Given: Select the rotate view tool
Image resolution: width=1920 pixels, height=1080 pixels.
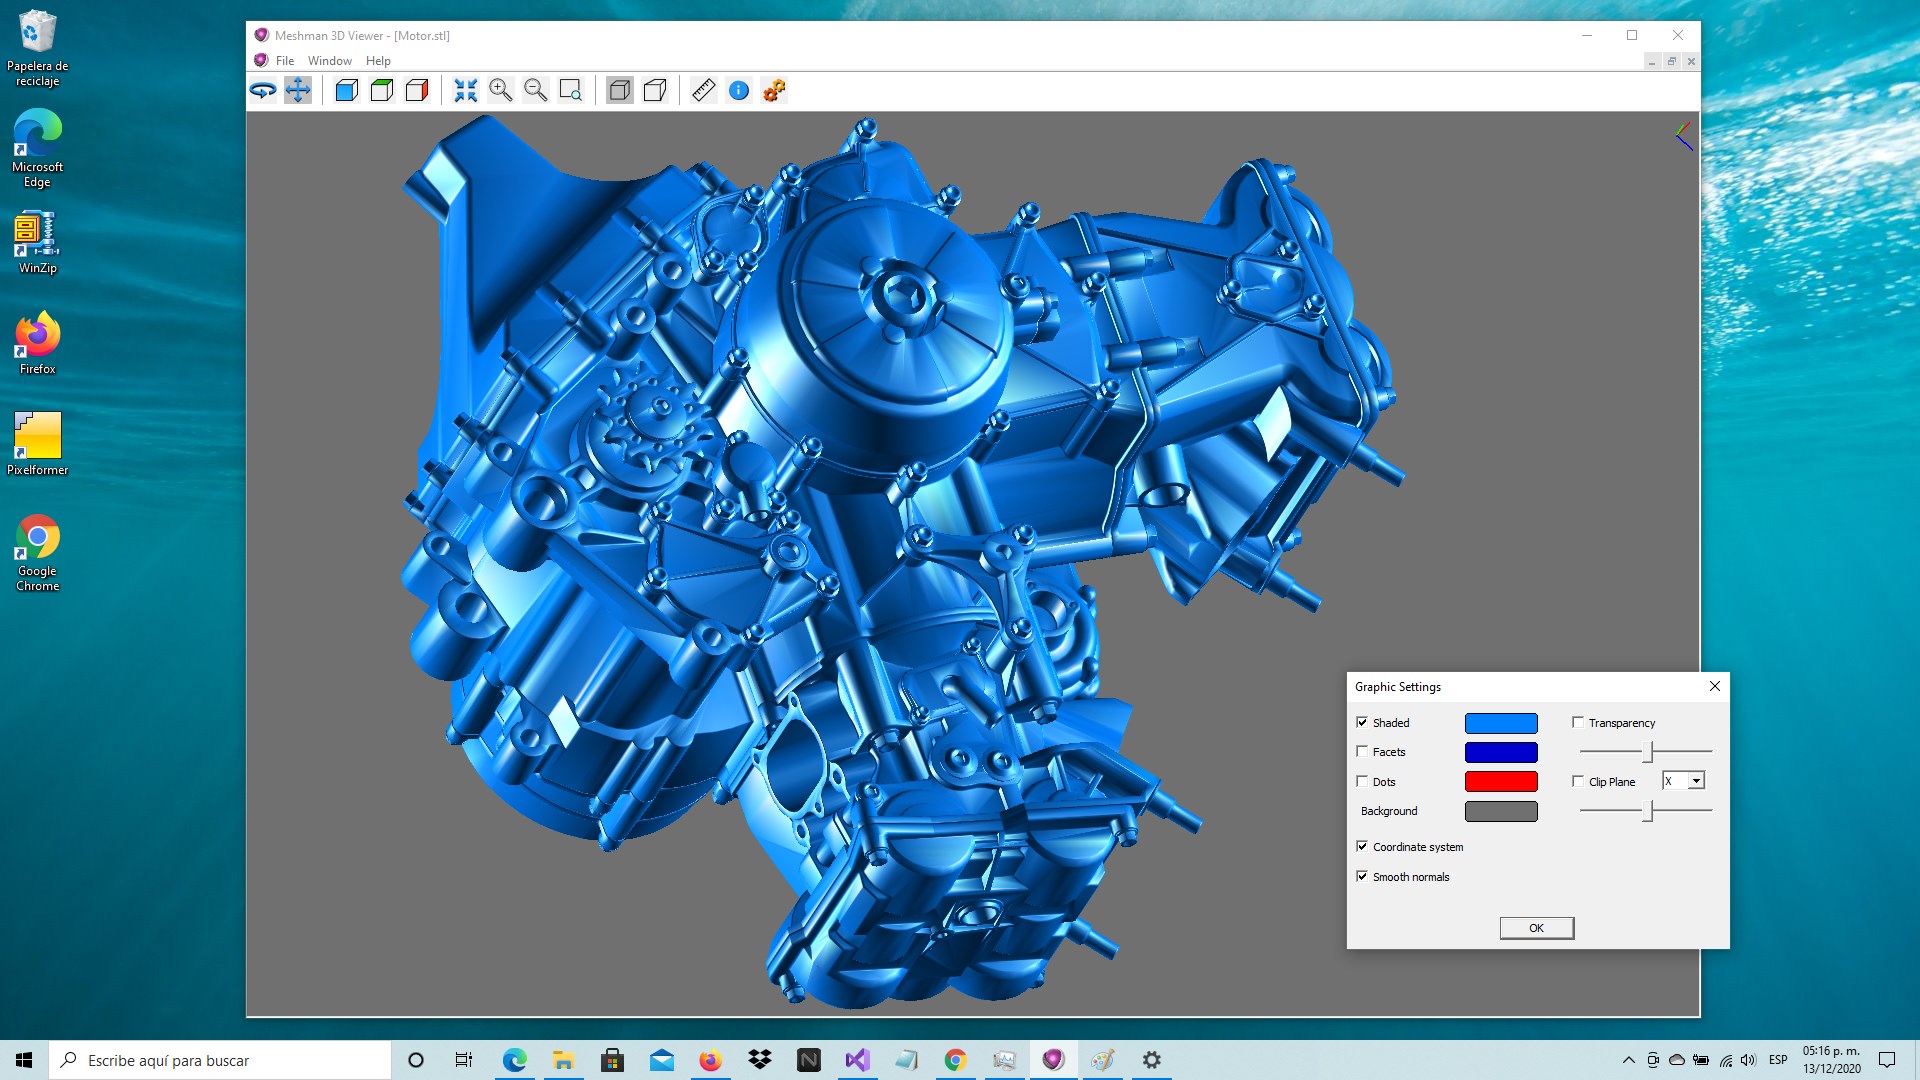Looking at the screenshot, I should tap(263, 91).
